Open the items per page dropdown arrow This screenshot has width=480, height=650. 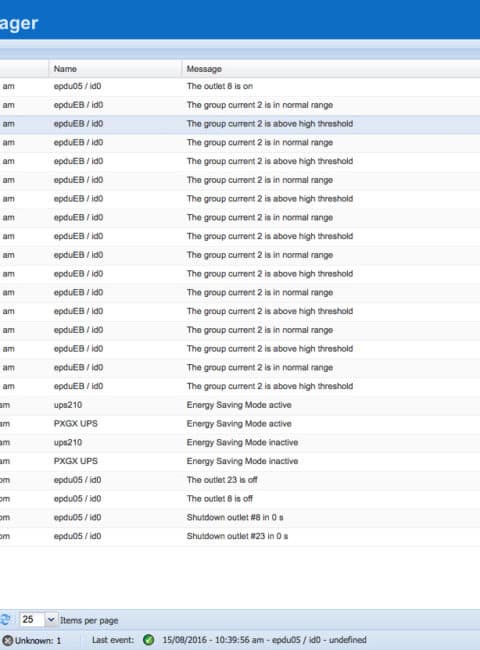click(51, 620)
